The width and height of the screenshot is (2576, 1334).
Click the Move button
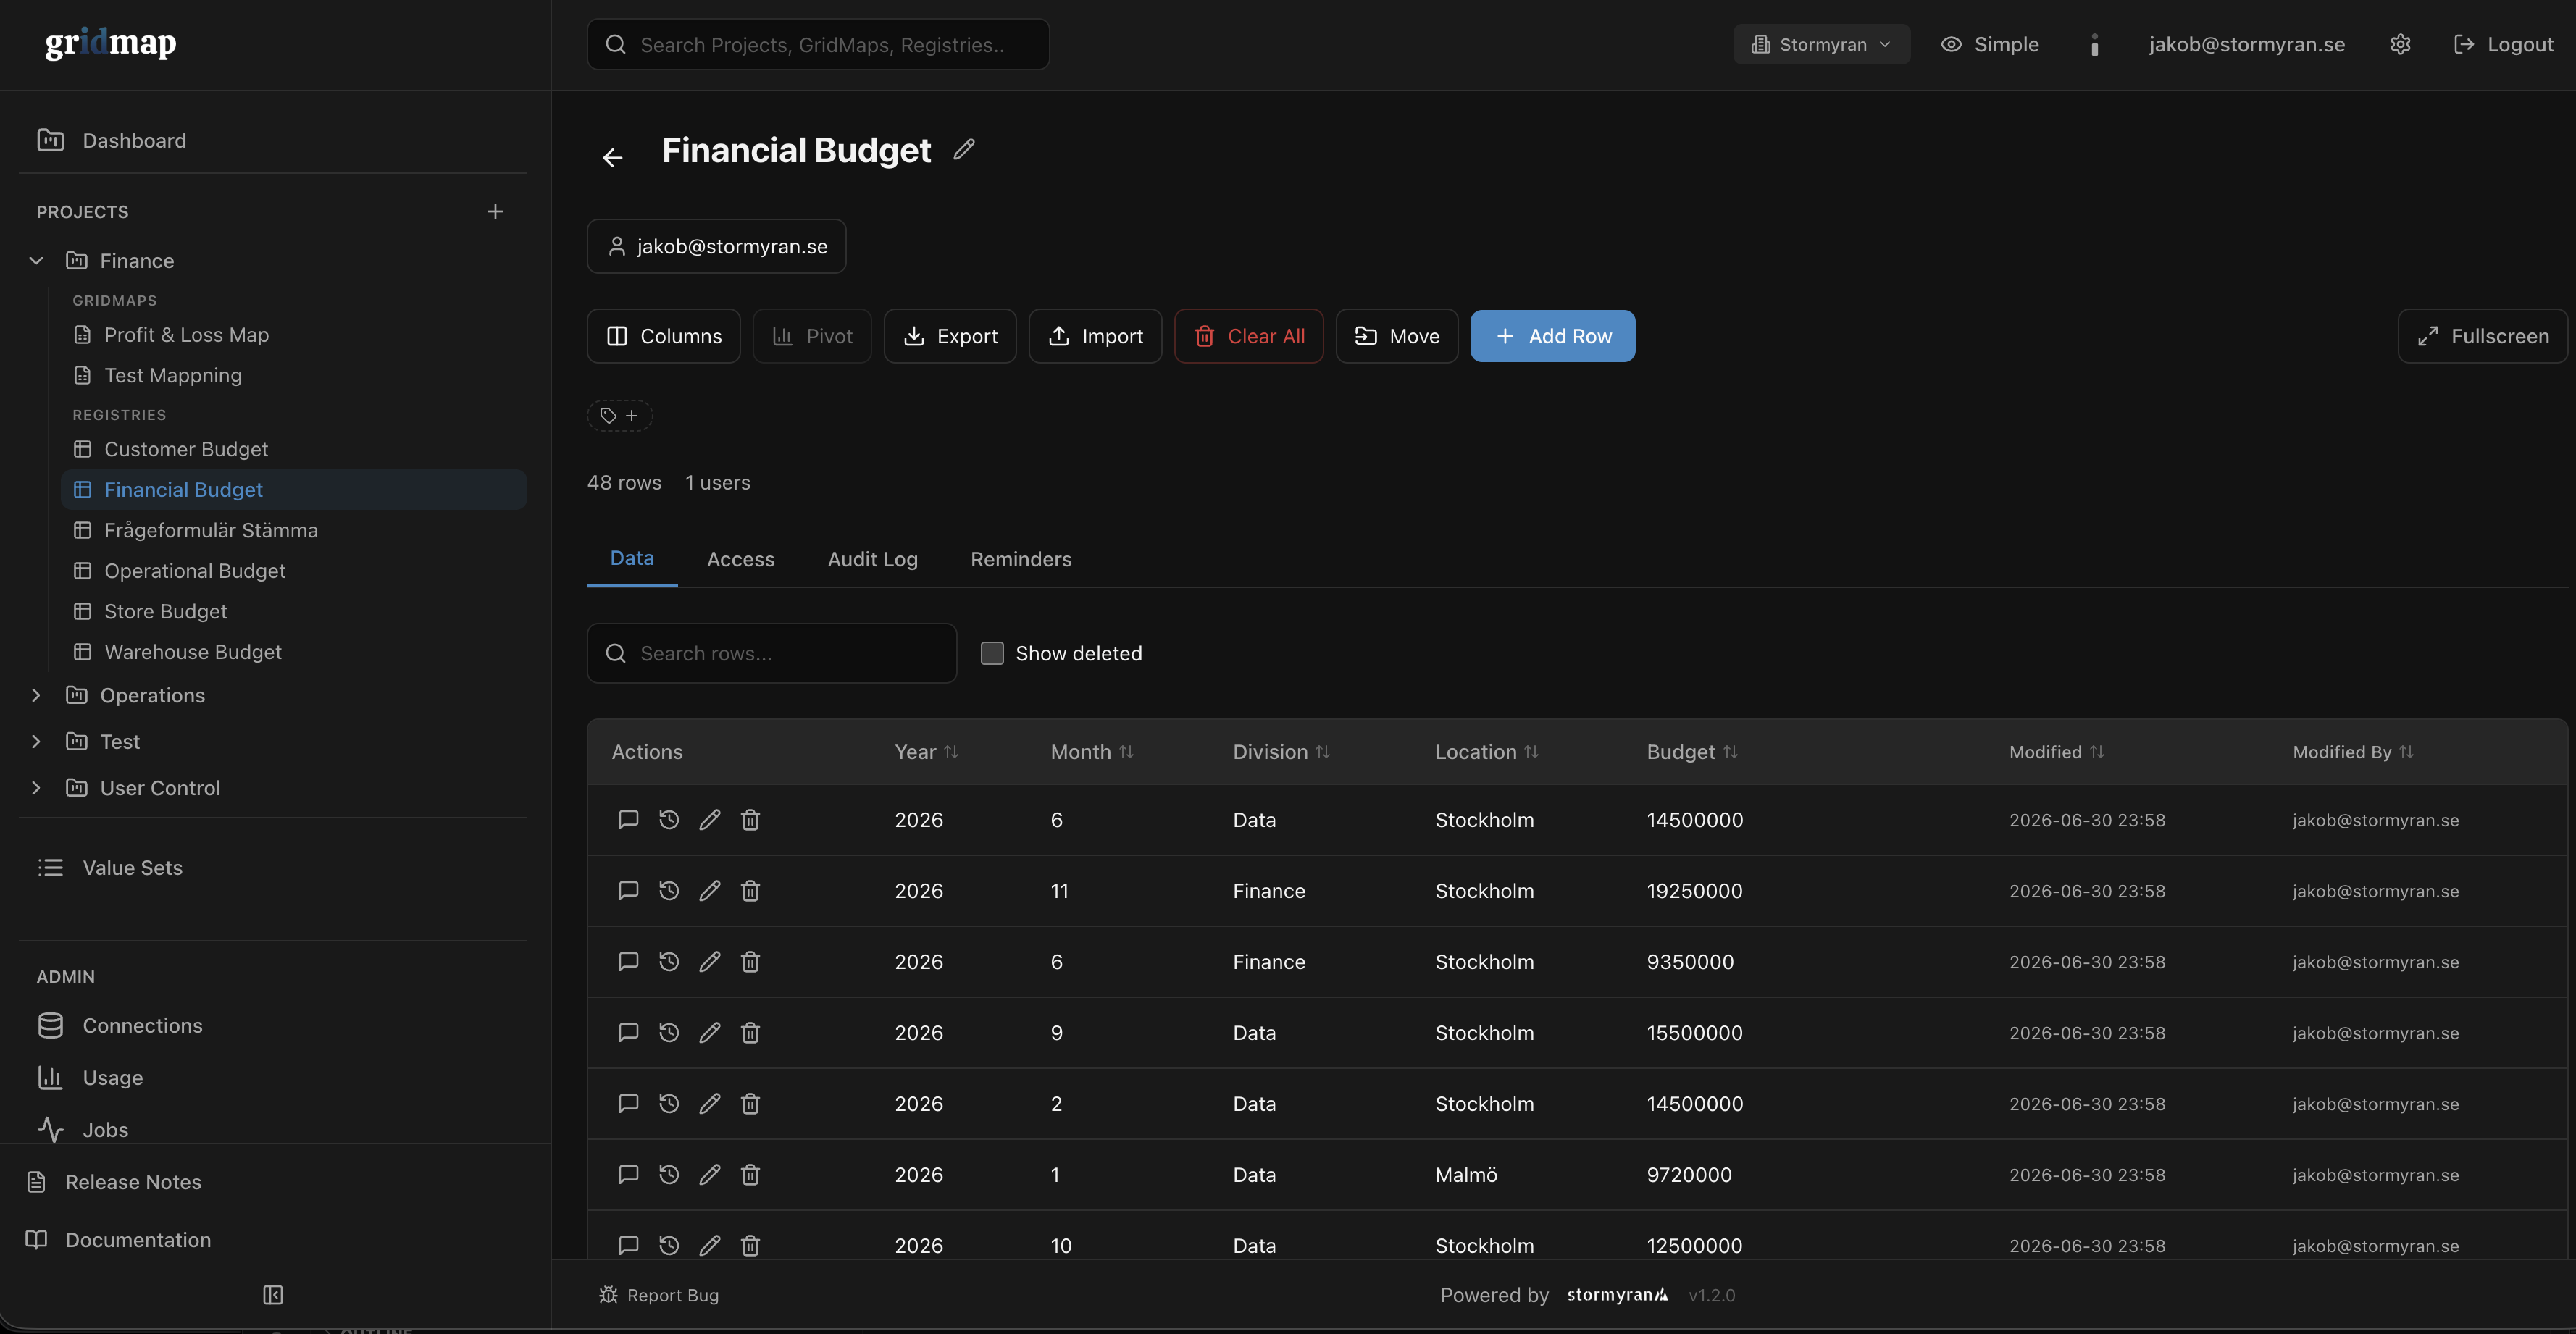coord(1397,336)
